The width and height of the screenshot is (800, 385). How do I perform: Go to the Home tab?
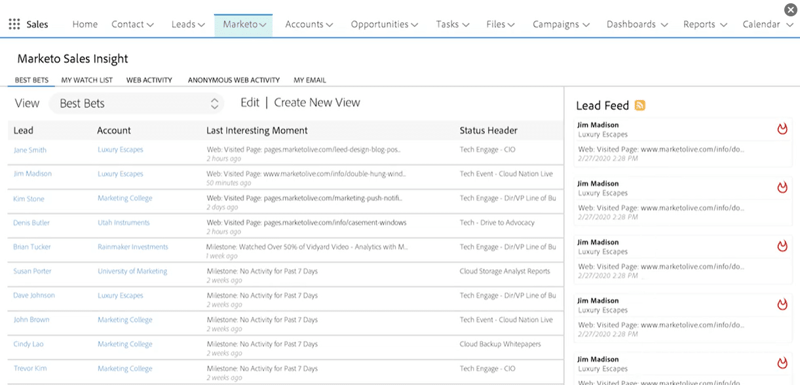click(x=85, y=24)
